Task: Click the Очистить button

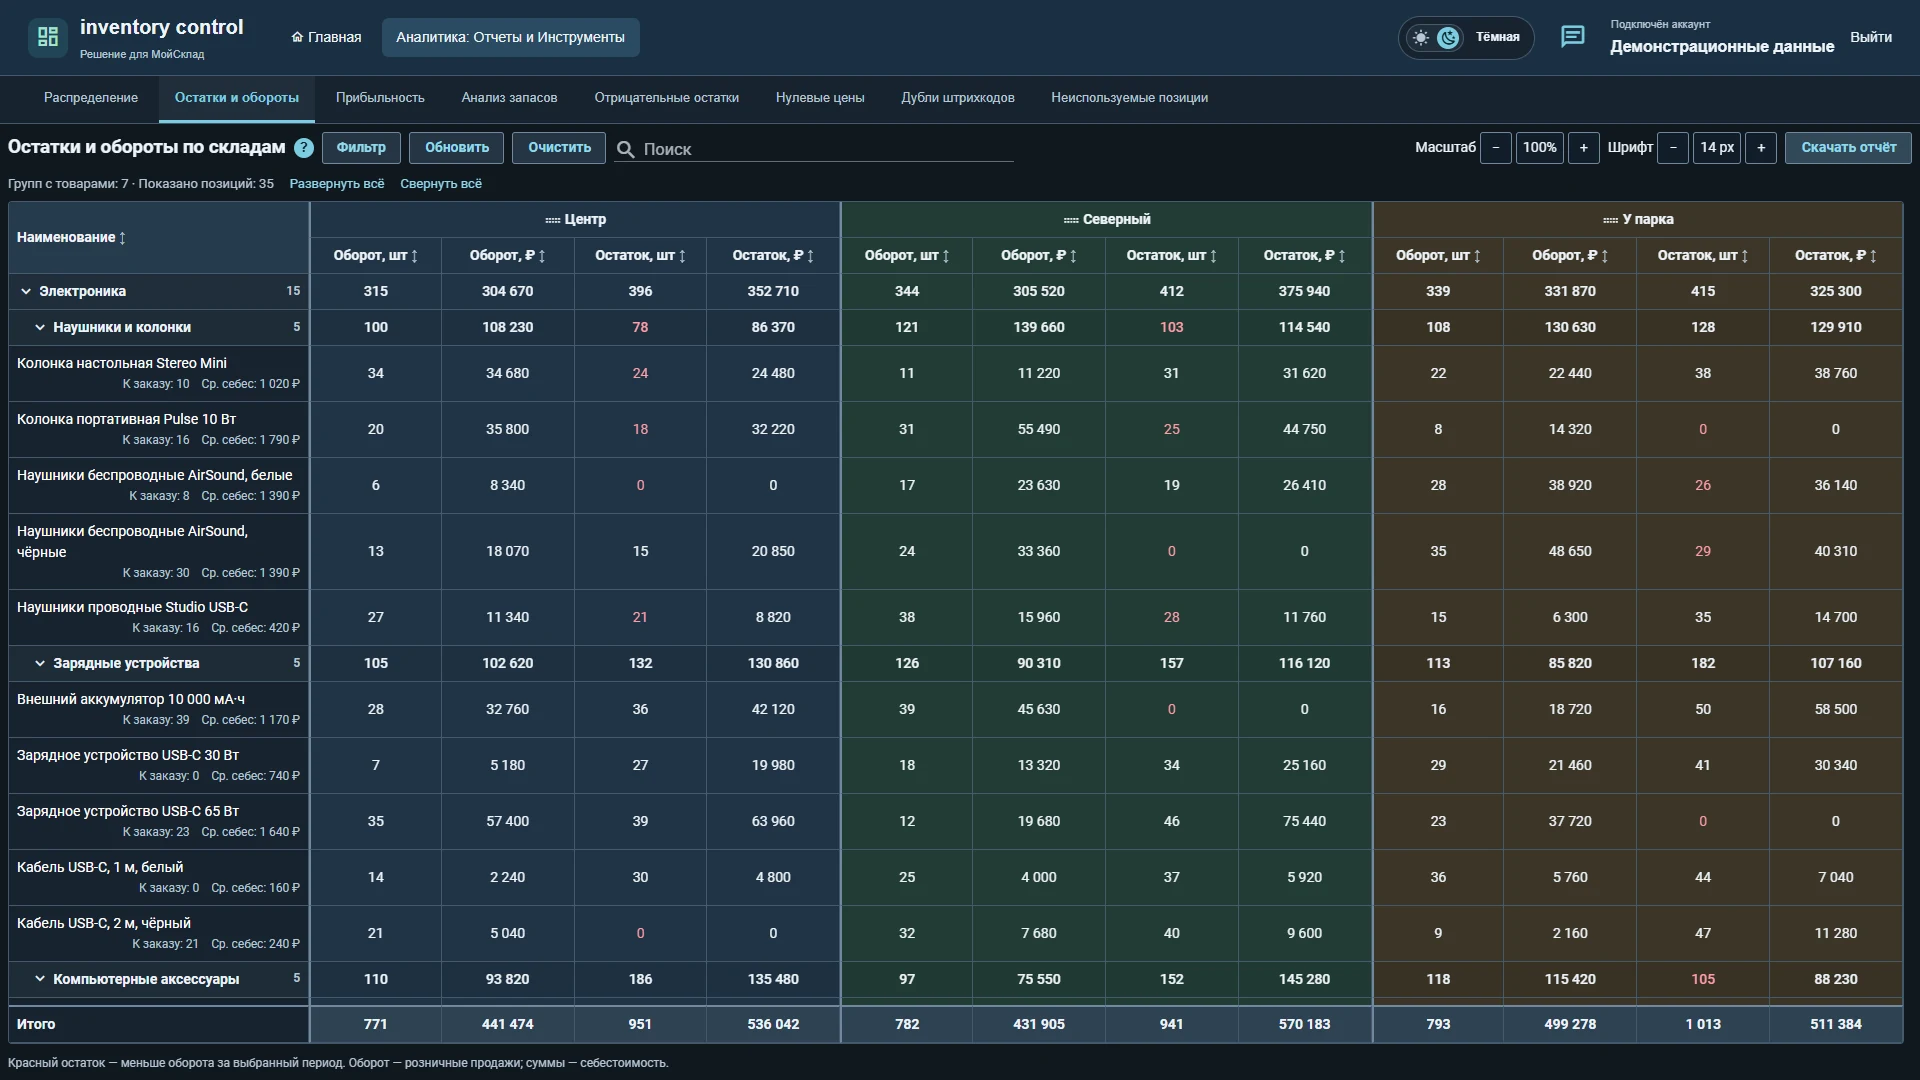Action: [x=559, y=148]
